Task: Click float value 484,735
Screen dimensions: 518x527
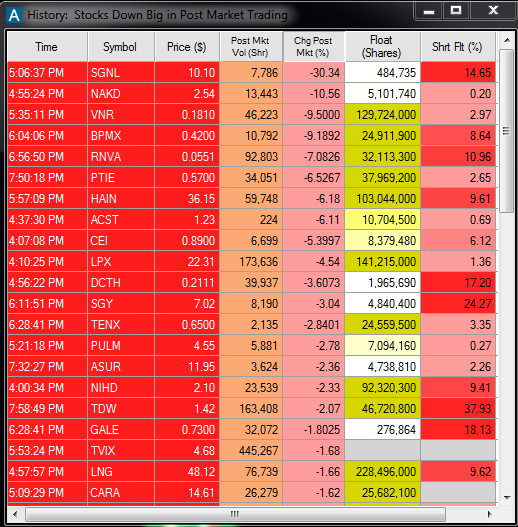Action: click(x=383, y=72)
